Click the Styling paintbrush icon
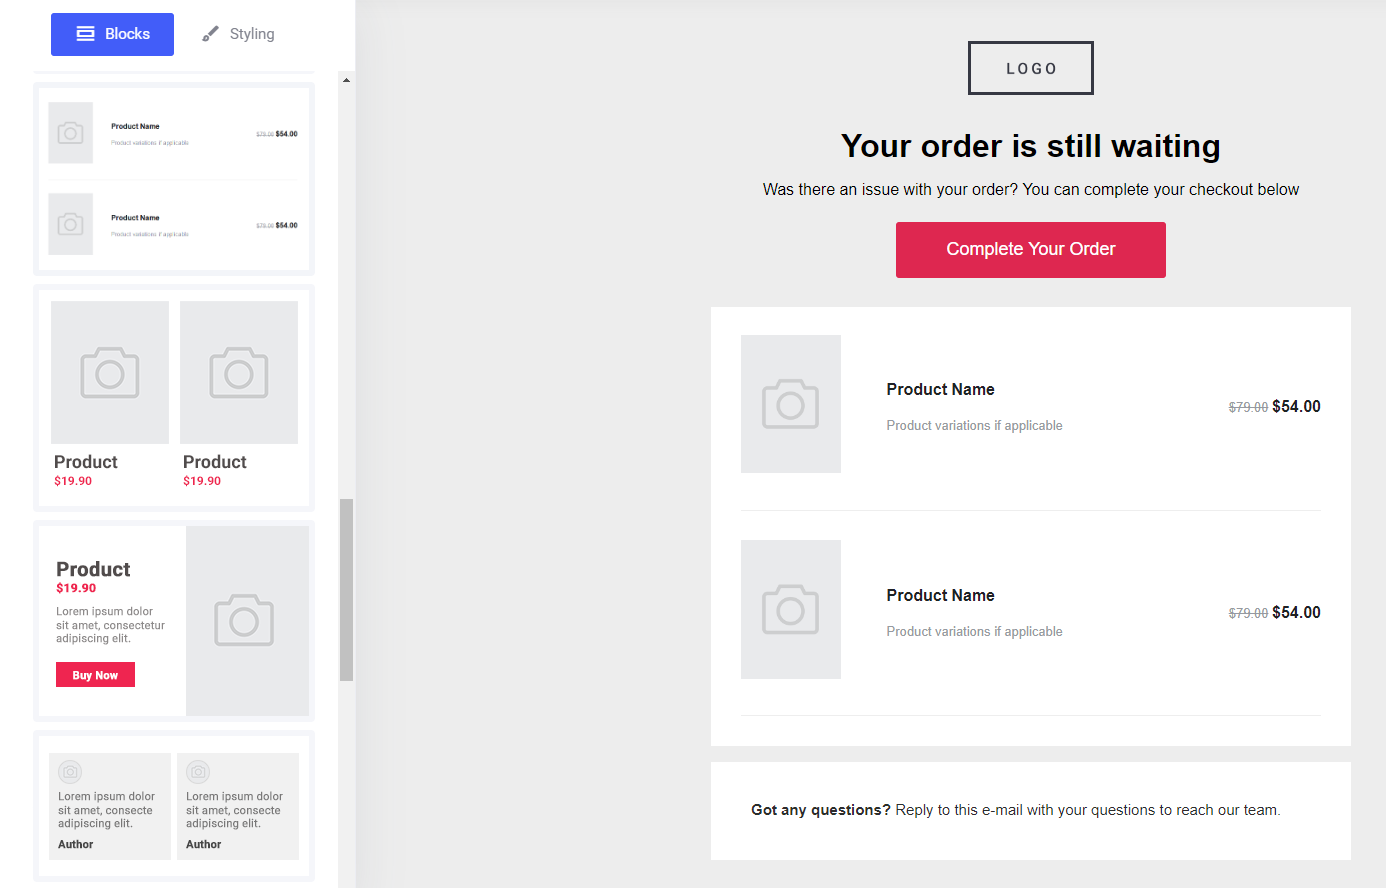Screen dimensions: 1386x888 tap(210, 34)
